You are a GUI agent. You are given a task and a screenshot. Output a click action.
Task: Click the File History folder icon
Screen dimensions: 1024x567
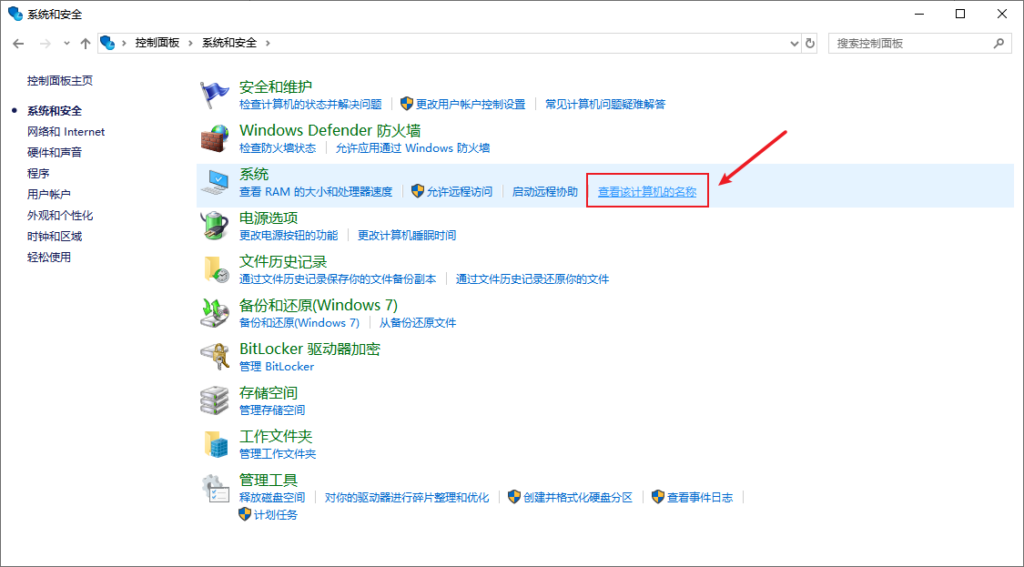click(x=216, y=269)
